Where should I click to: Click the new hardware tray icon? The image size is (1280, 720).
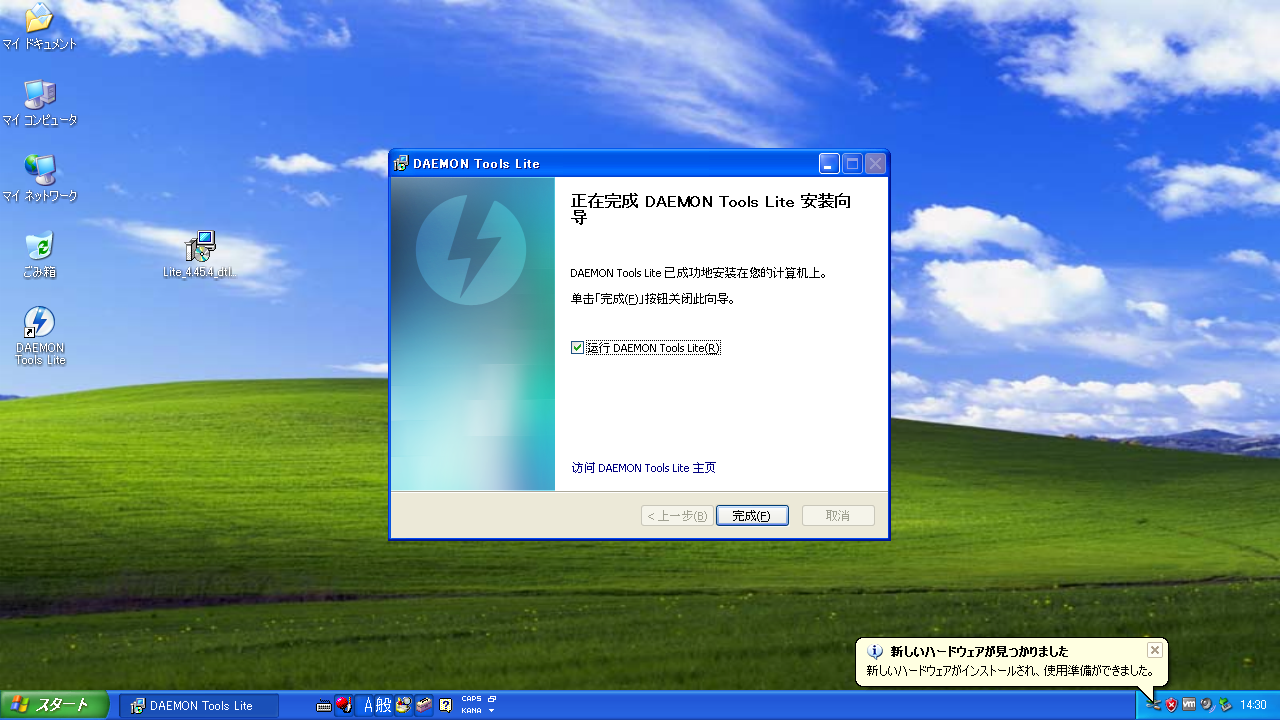tap(1153, 705)
